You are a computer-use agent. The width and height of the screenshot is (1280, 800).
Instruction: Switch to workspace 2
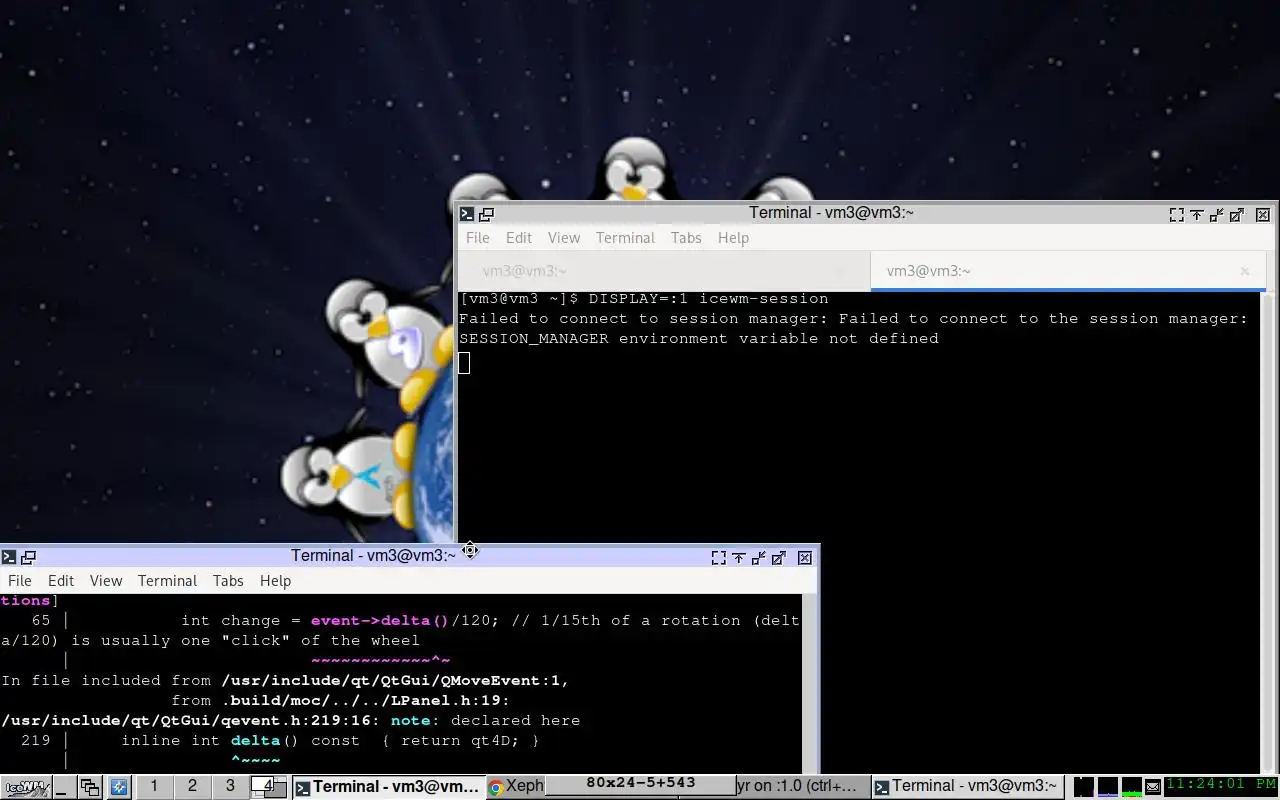pos(192,787)
